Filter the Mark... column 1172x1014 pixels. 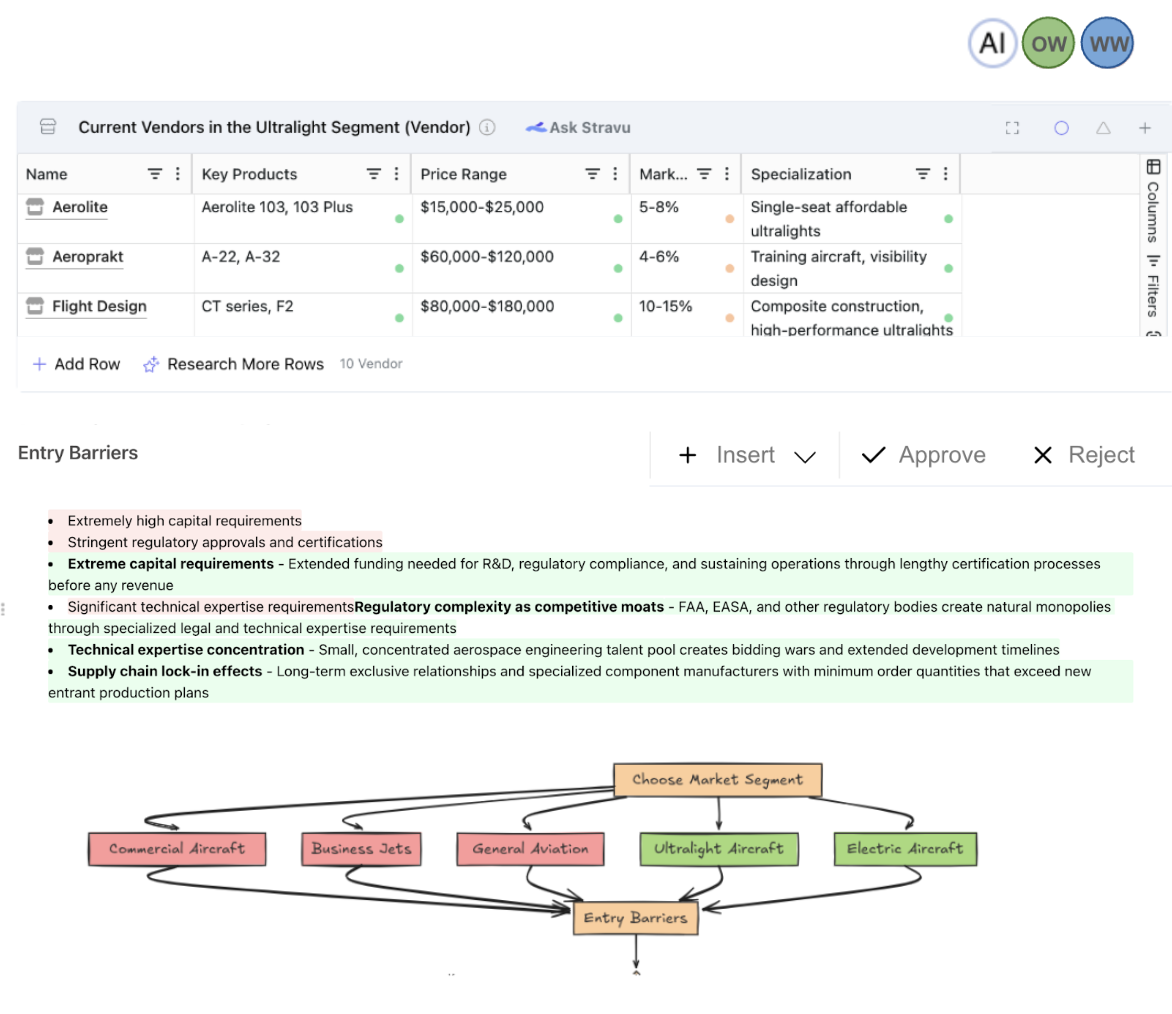pyautogui.click(x=704, y=174)
